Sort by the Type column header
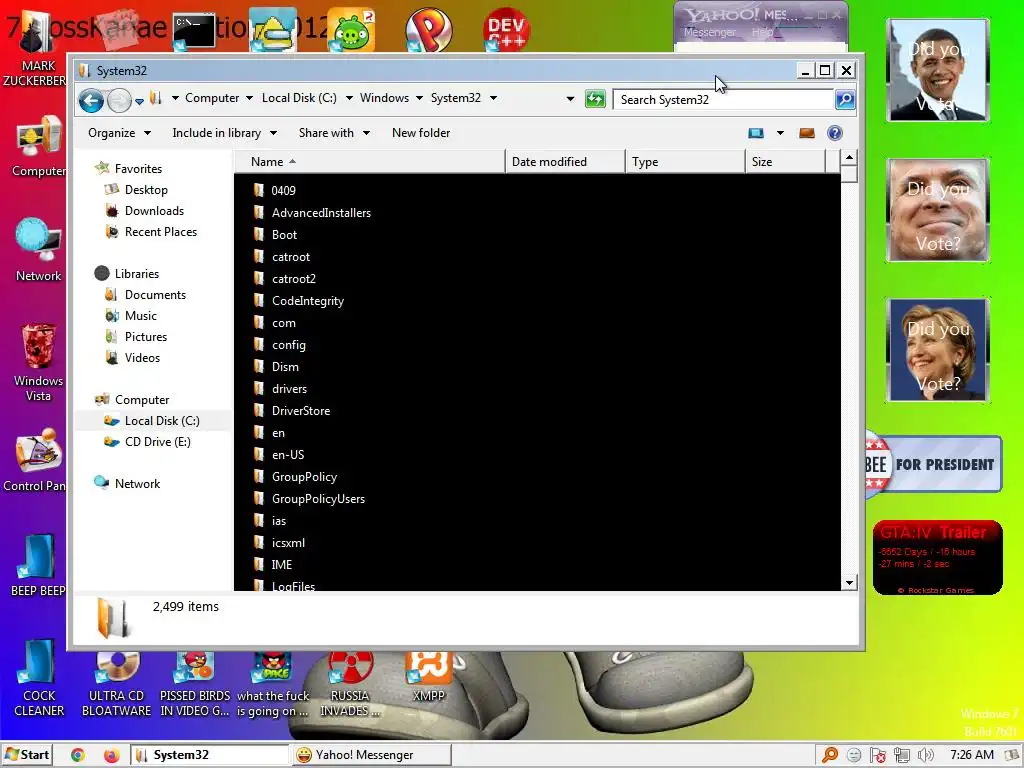The width and height of the screenshot is (1024, 768). pyautogui.click(x=685, y=162)
